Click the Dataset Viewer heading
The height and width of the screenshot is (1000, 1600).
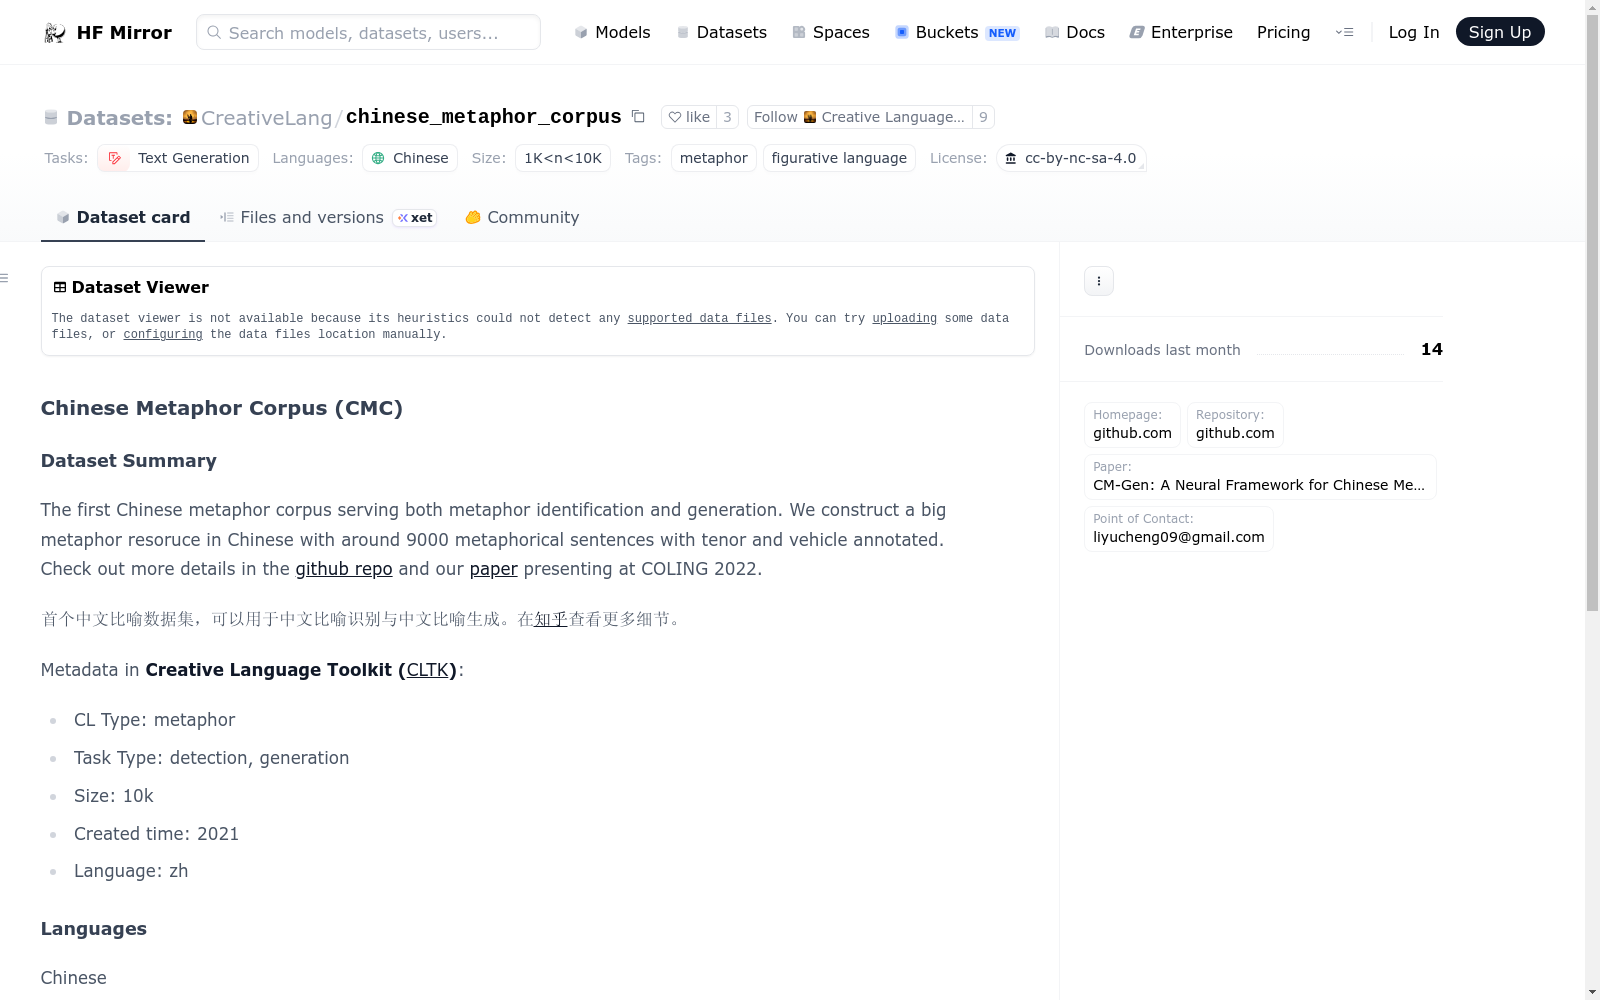[x=140, y=287]
